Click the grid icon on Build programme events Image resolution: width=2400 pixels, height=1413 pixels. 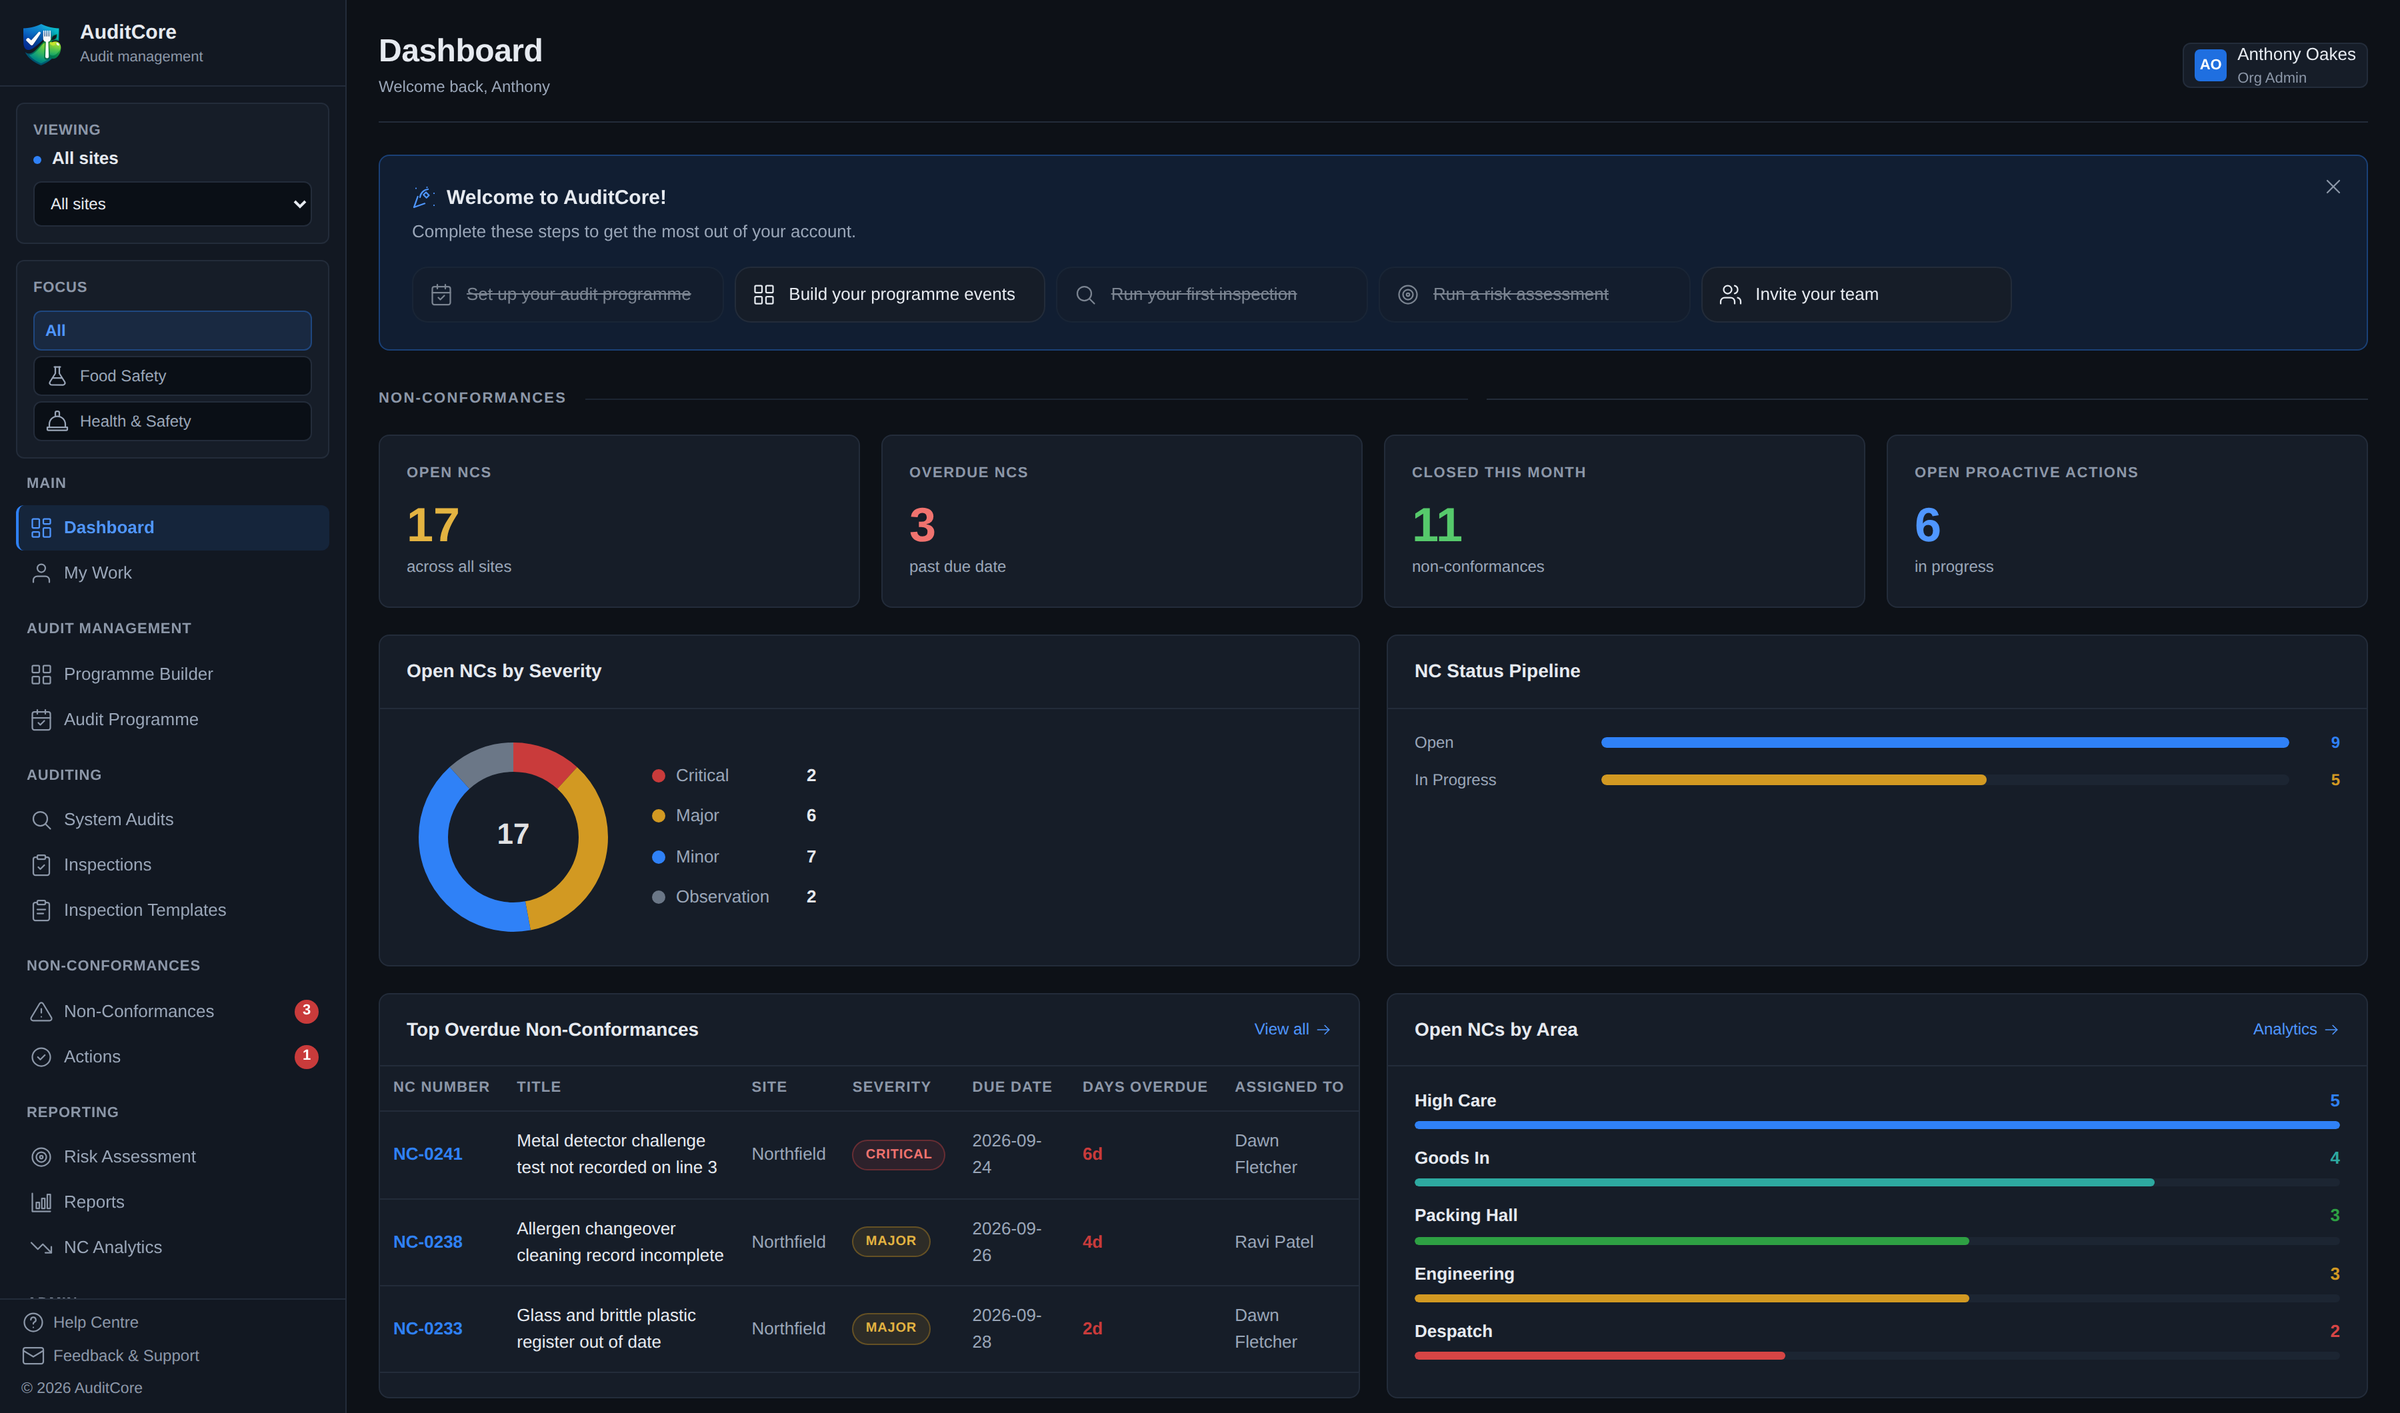[x=764, y=295]
